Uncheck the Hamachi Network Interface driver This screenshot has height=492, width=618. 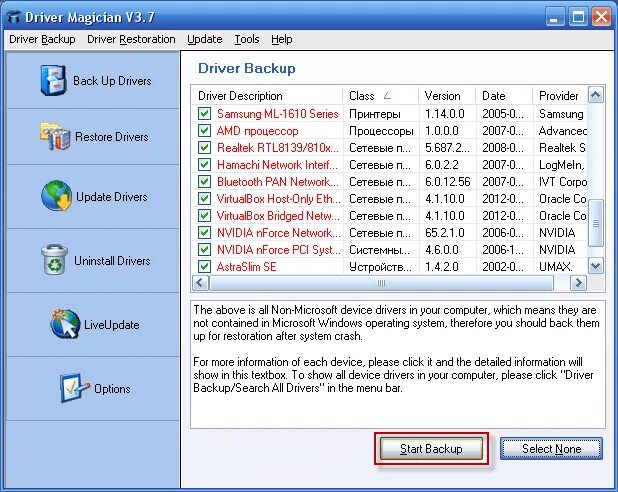click(x=204, y=164)
